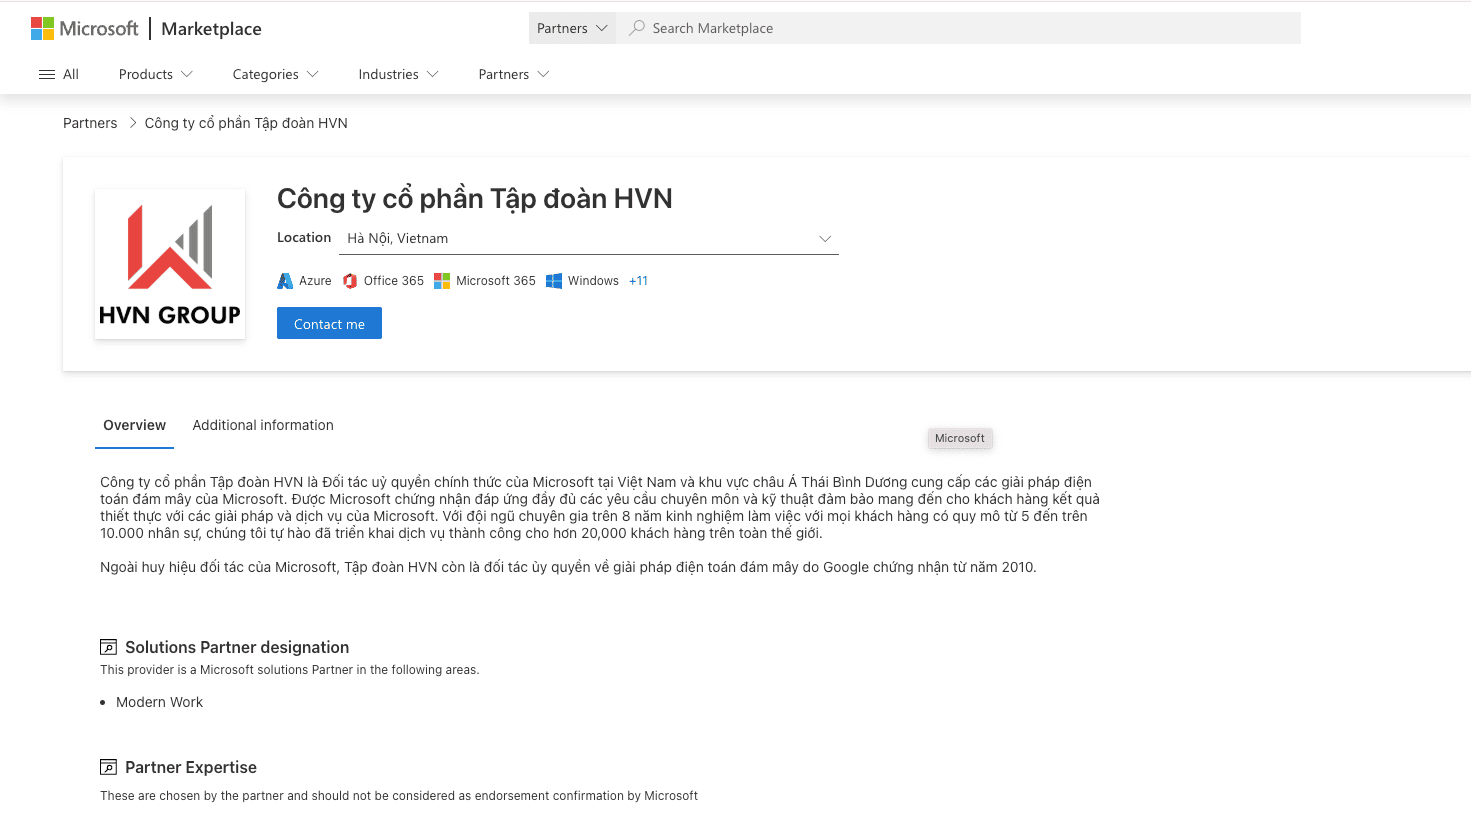Select the Azure product icon
1471x826 pixels.
284,280
